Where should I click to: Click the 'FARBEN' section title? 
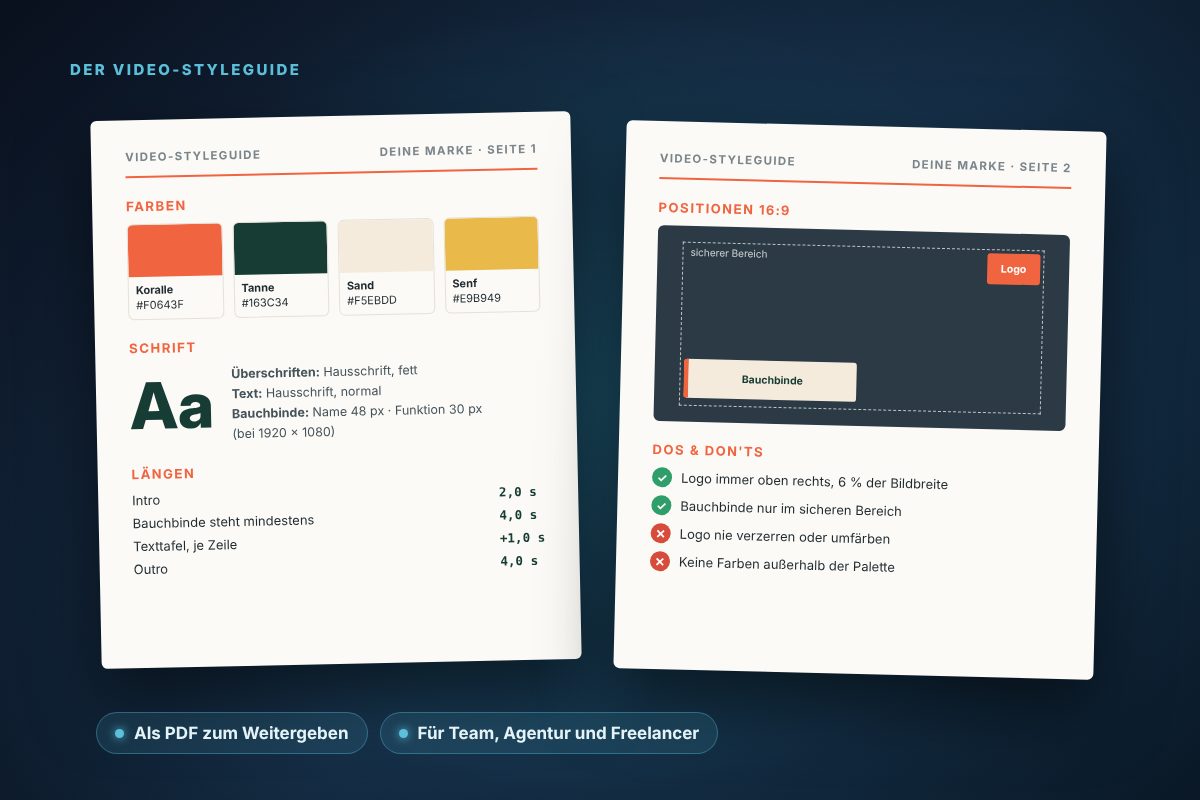pyautogui.click(x=156, y=206)
